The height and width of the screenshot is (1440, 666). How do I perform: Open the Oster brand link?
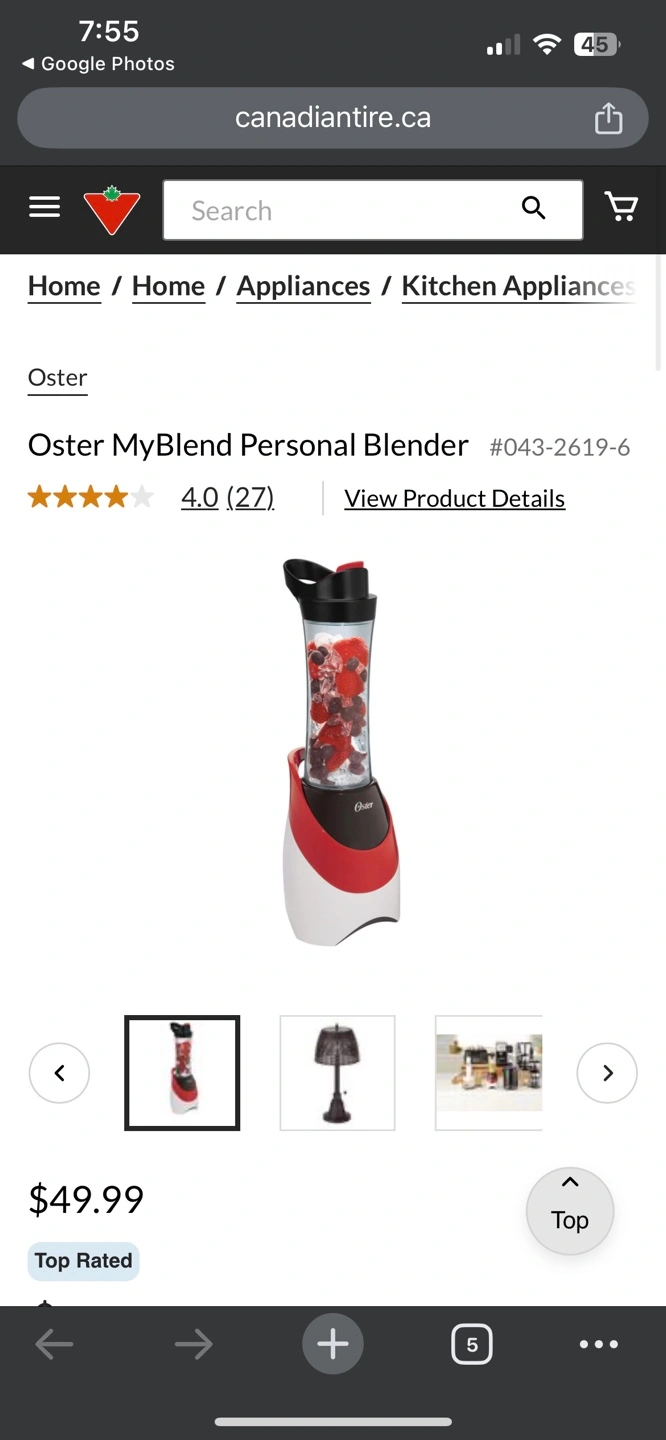coord(58,378)
